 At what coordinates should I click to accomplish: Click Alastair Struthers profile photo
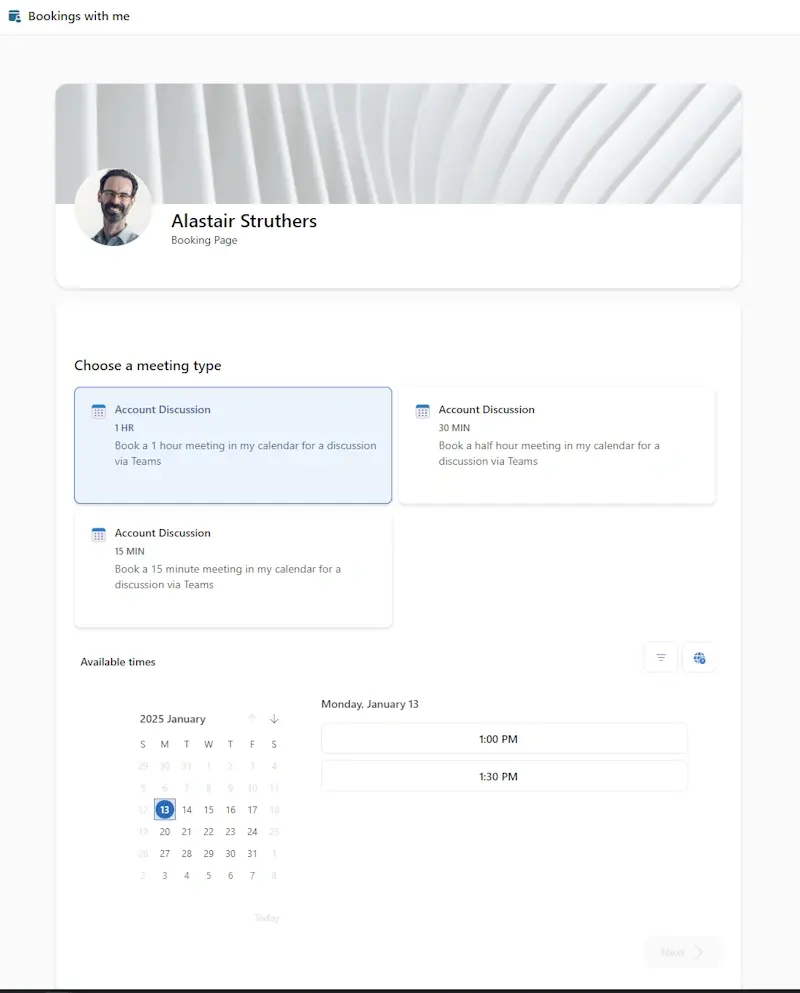(113, 207)
